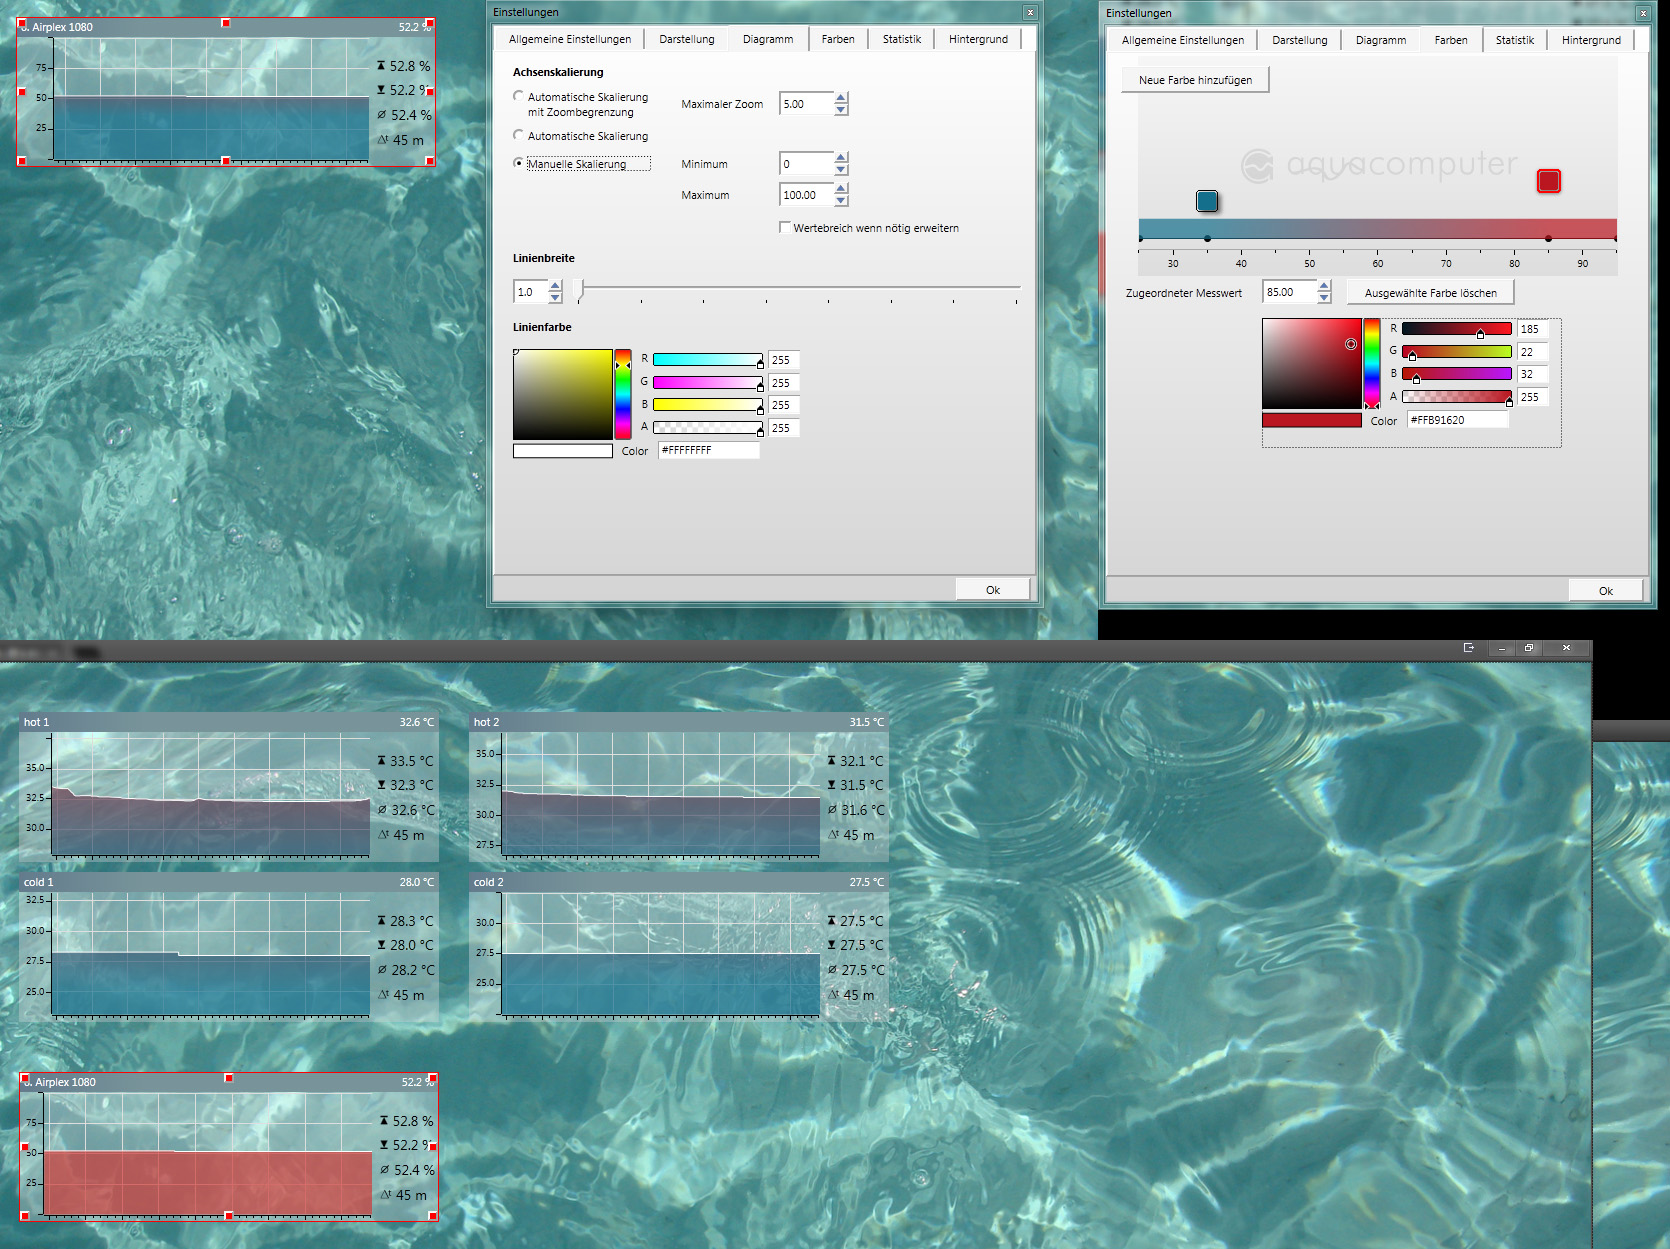
Task: Raise the Maximum axis value with up arrow
Action: (x=841, y=189)
